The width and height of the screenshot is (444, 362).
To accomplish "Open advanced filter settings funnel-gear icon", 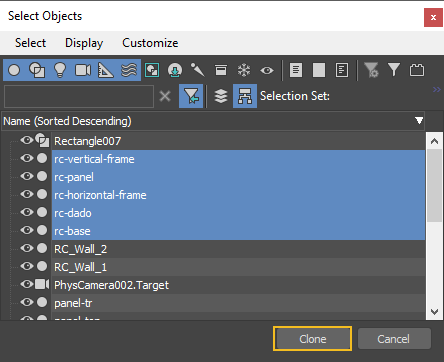I will (x=371, y=70).
